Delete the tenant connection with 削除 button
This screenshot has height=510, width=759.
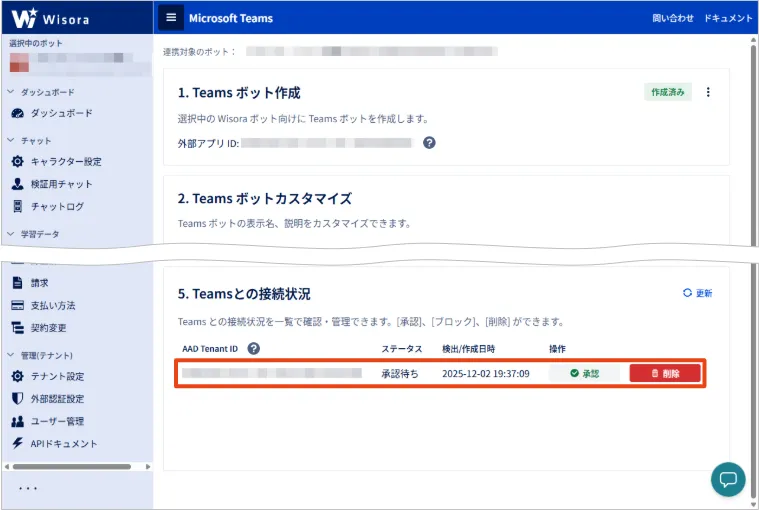click(x=664, y=373)
